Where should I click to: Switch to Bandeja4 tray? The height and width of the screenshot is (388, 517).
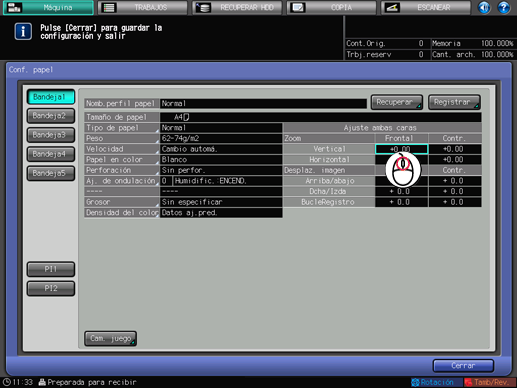pos(51,154)
